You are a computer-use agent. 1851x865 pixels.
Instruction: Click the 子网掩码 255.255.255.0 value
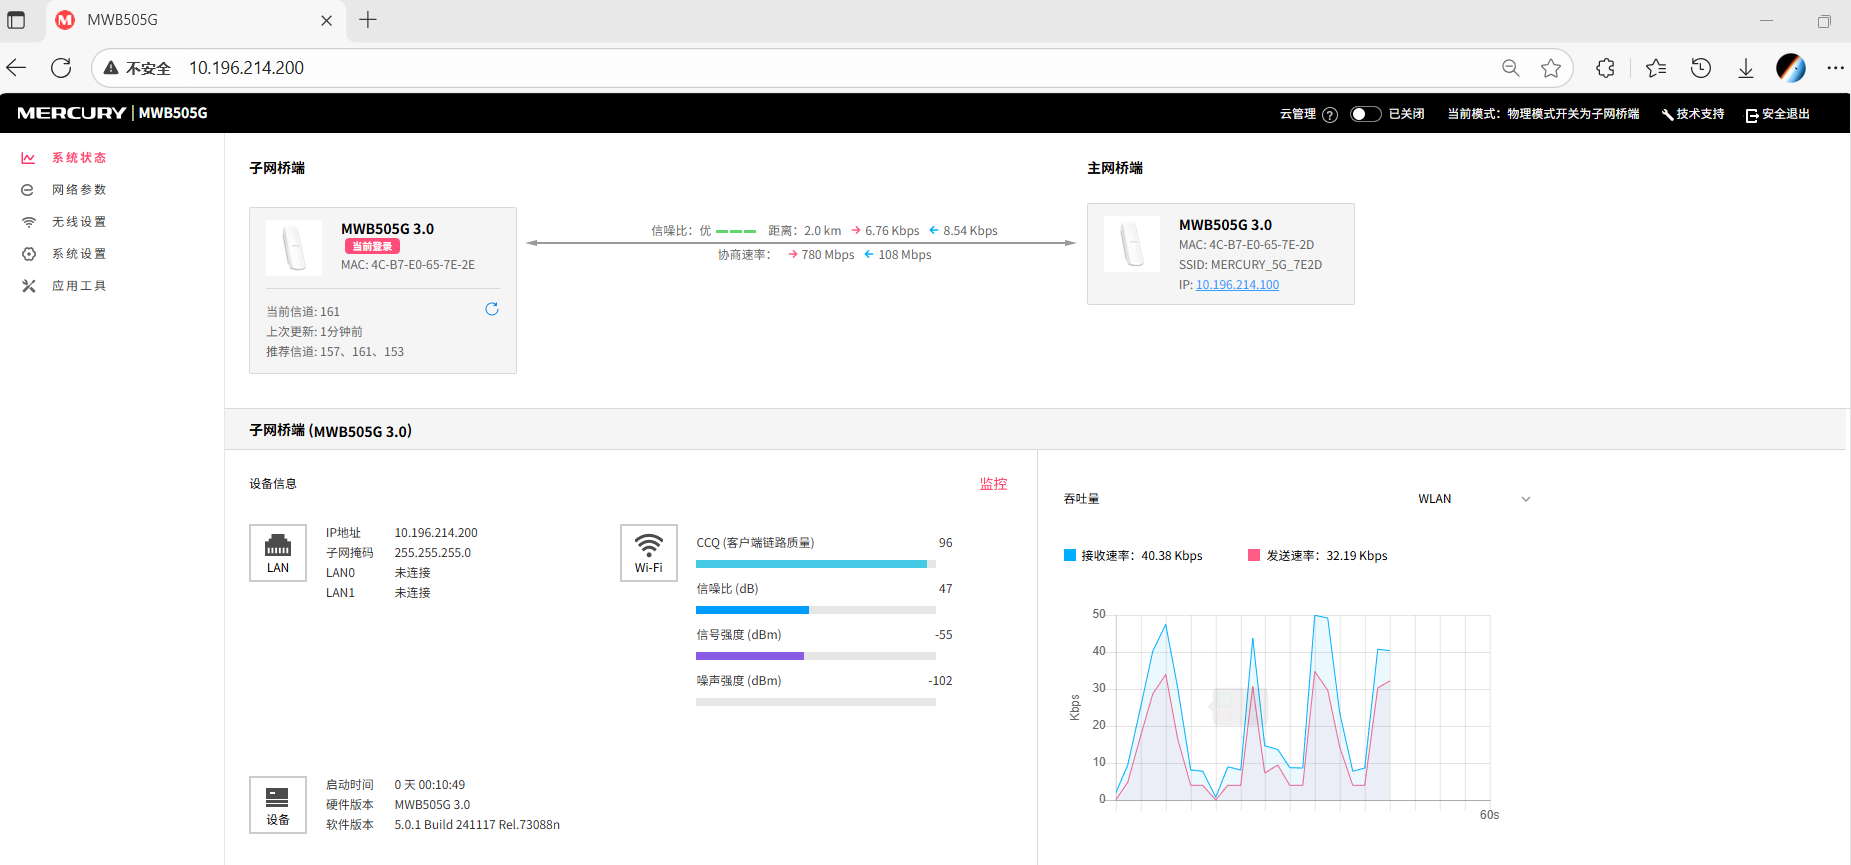(x=432, y=553)
